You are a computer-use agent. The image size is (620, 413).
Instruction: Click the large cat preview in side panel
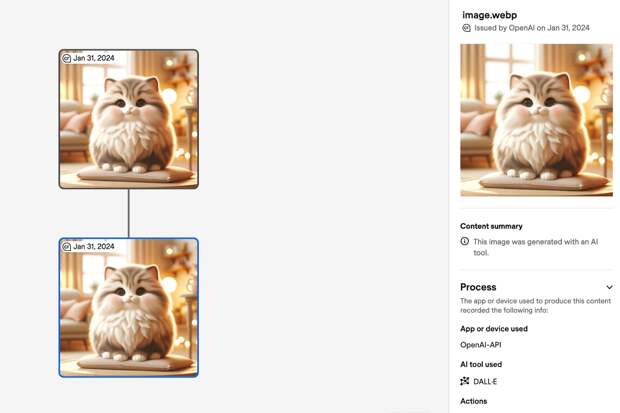537,120
